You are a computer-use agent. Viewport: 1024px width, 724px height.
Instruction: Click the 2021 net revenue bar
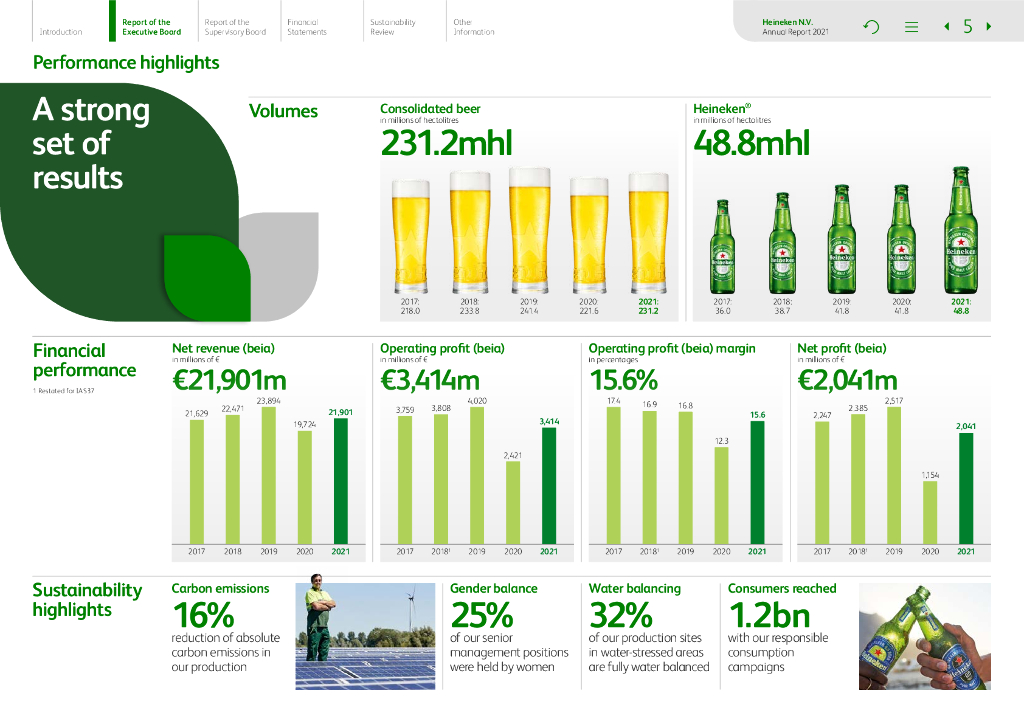click(341, 481)
